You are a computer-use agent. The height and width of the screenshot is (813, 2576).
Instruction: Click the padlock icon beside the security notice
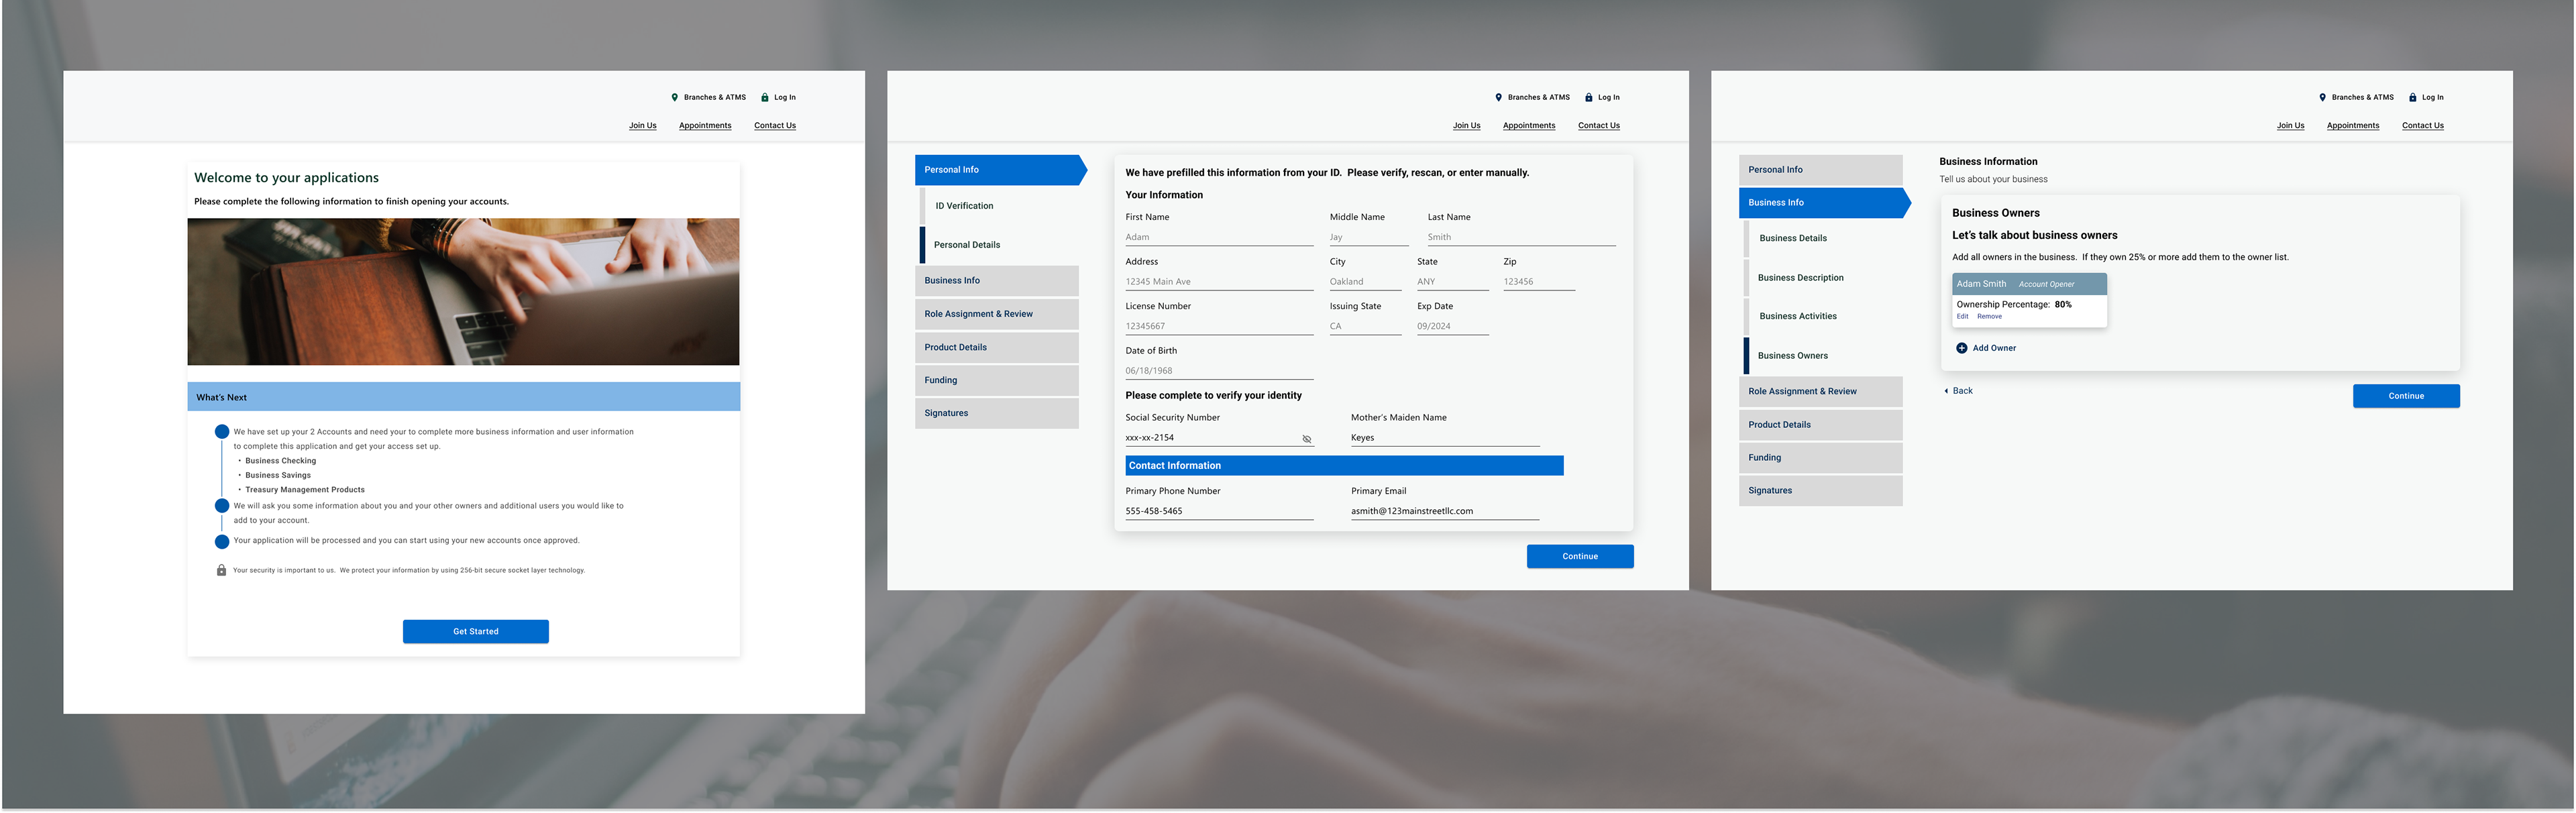click(221, 570)
